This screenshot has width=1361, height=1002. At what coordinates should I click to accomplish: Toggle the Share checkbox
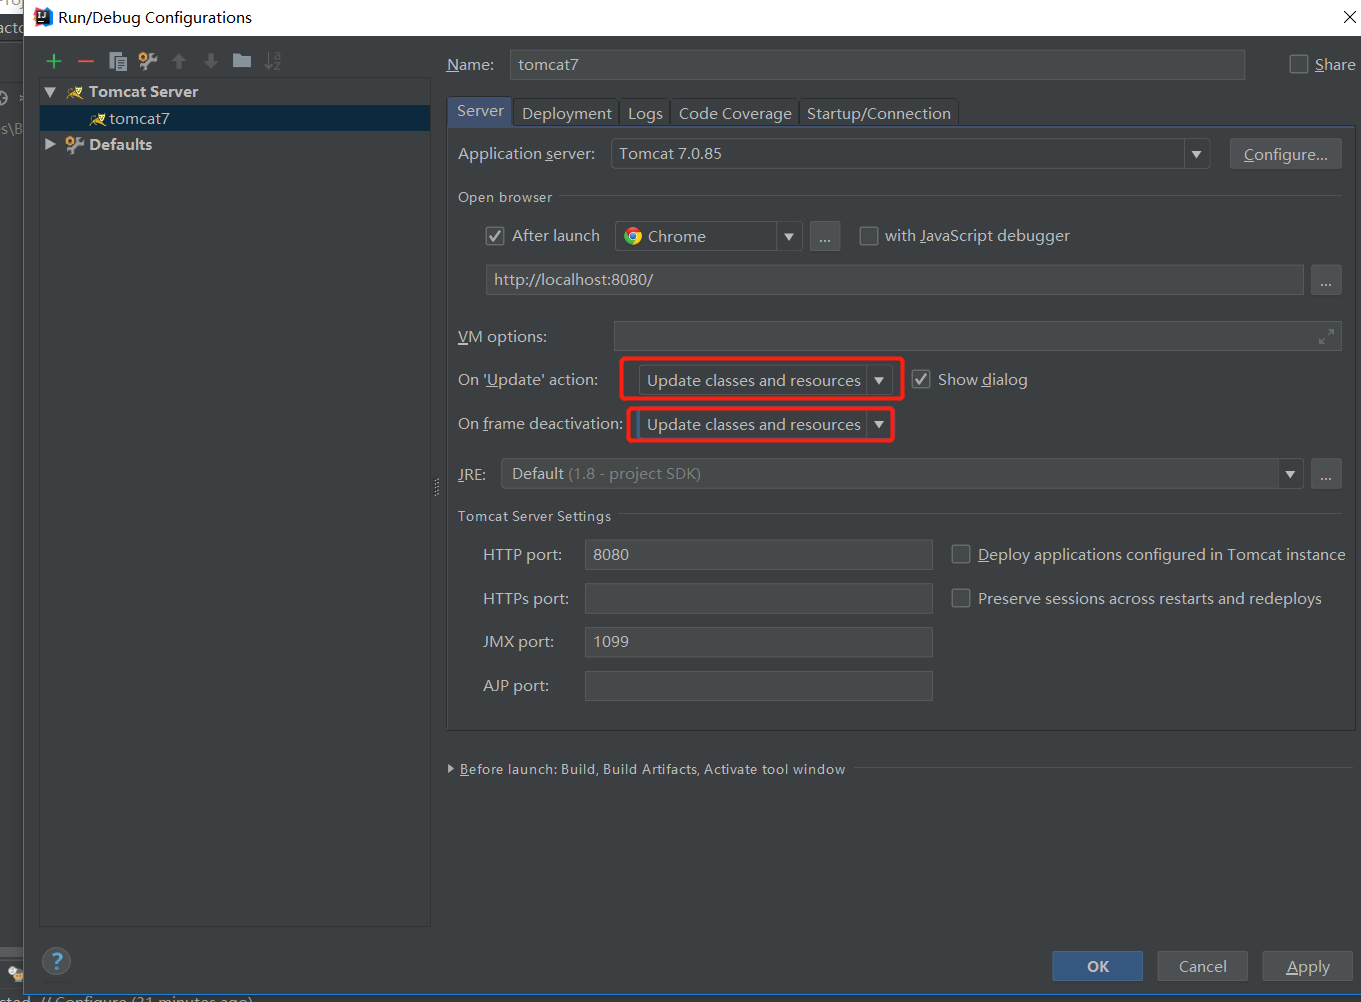[1299, 64]
